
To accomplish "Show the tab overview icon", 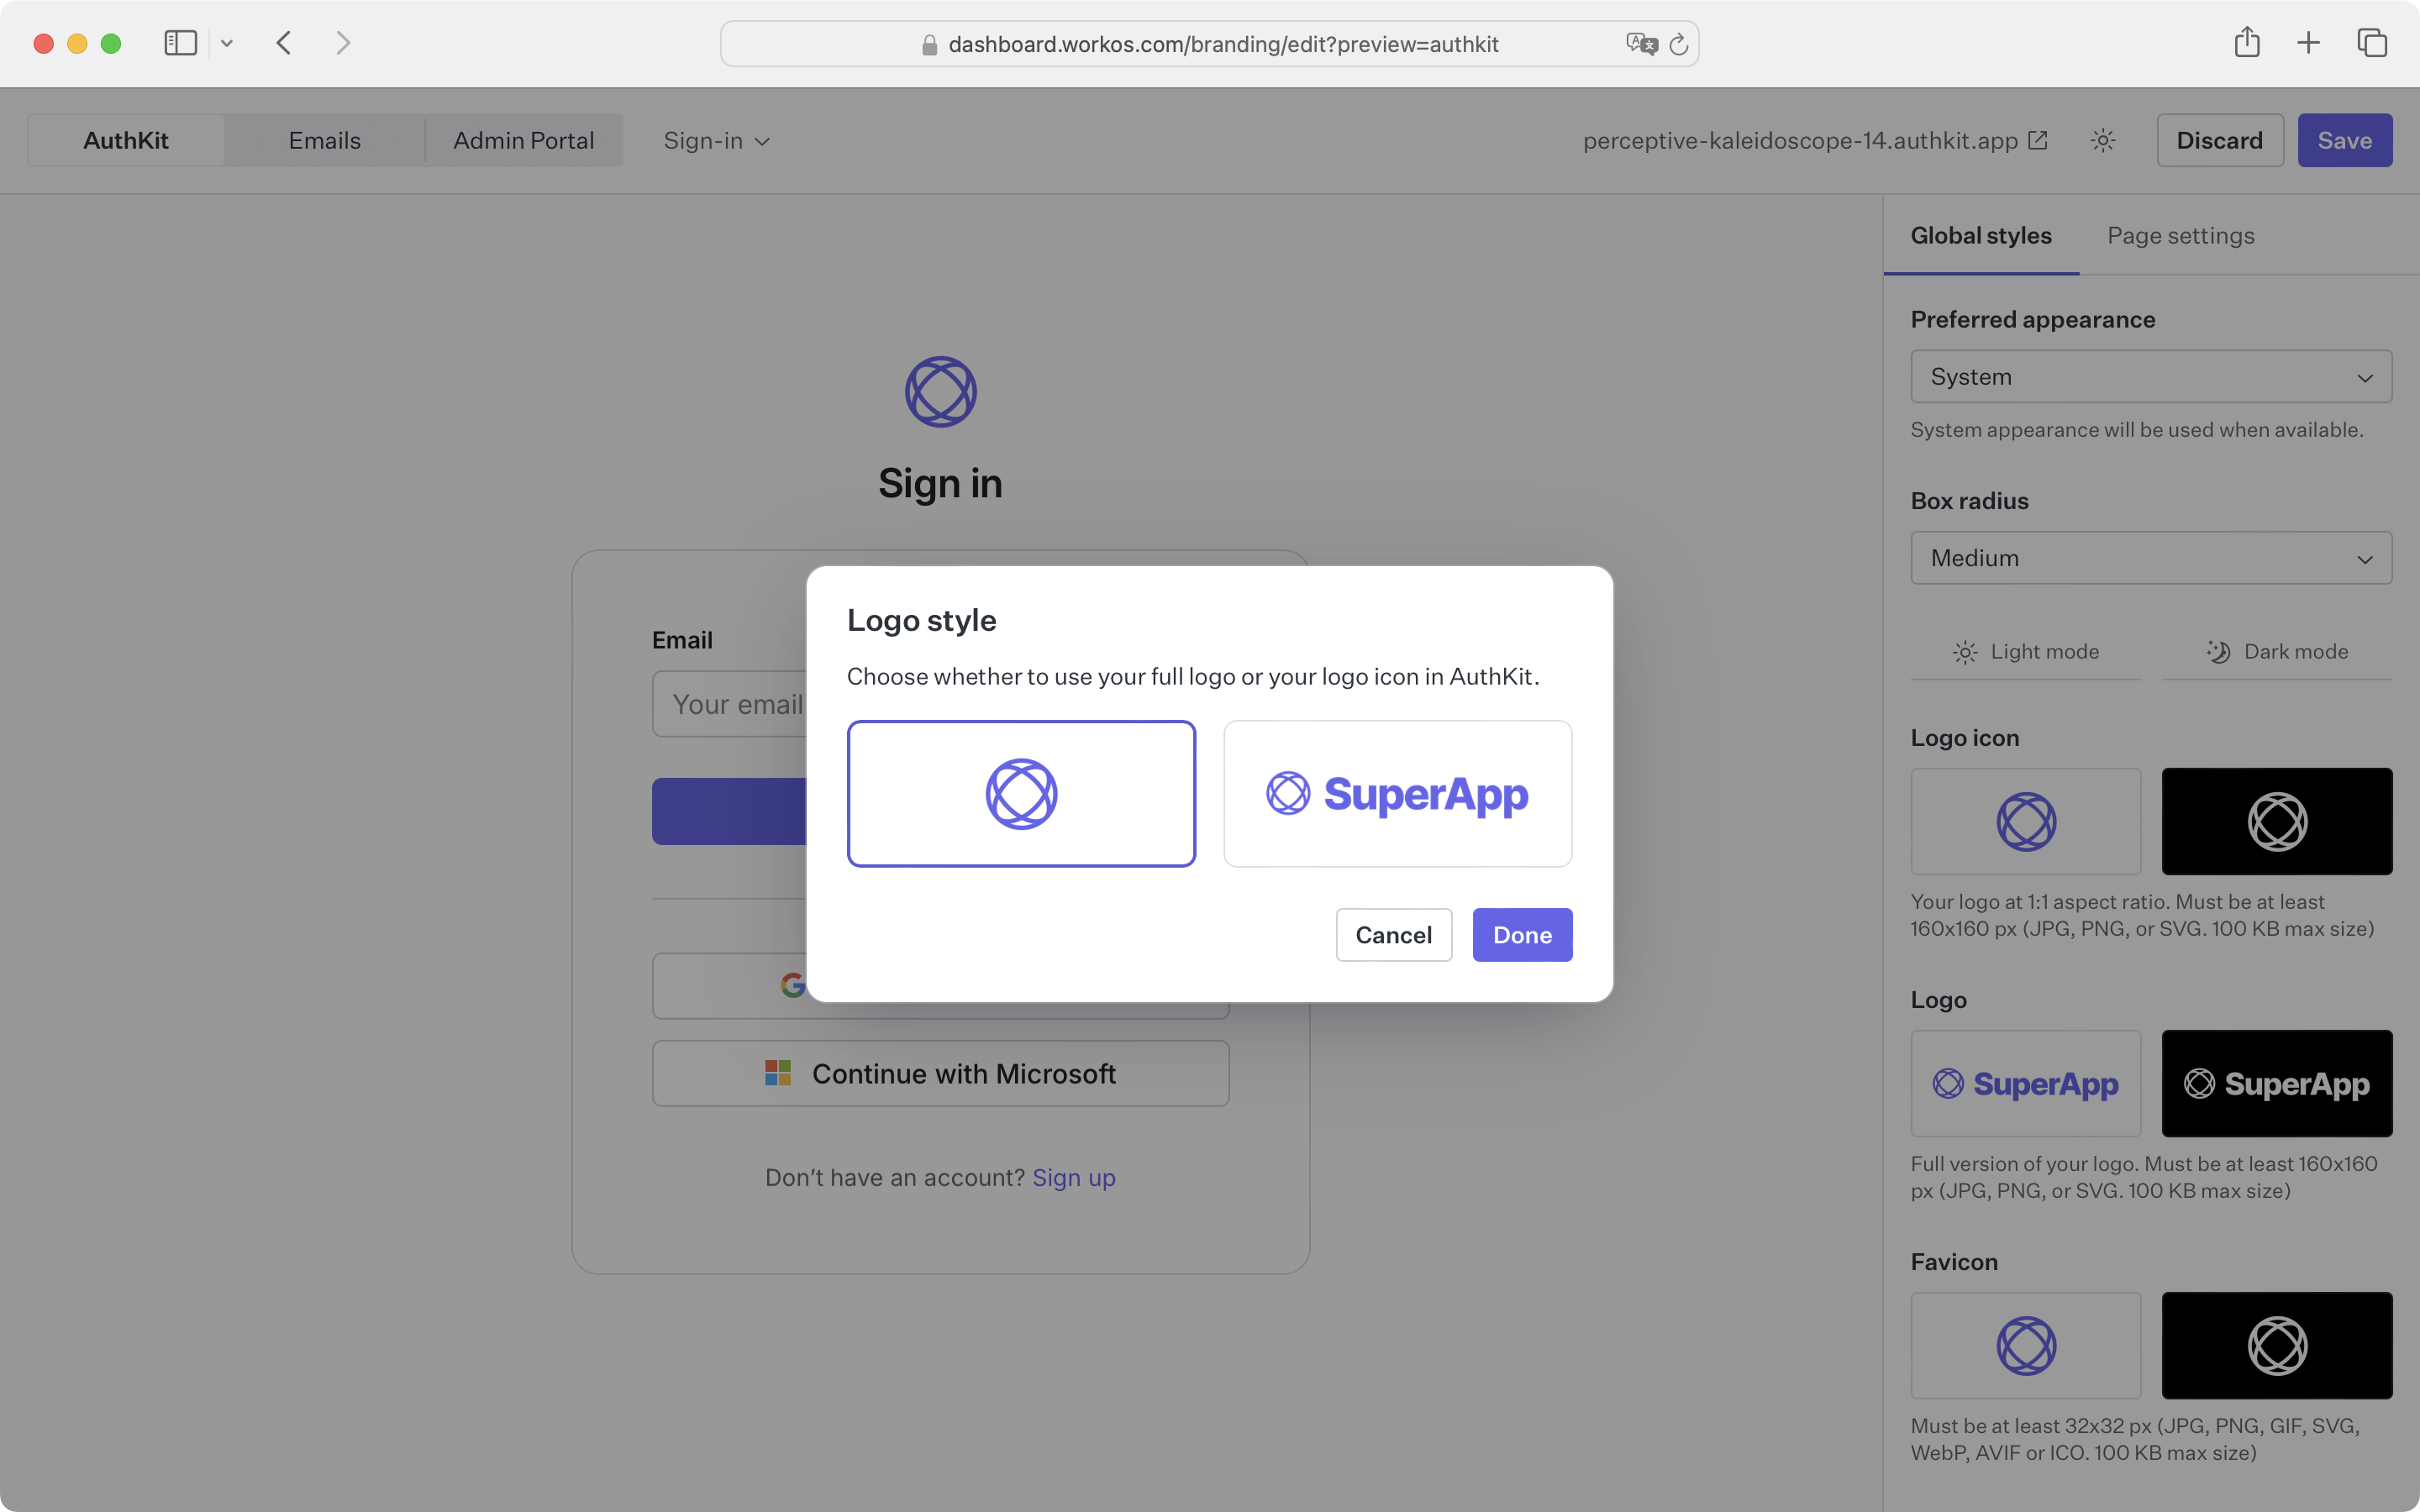I will tap(2372, 43).
